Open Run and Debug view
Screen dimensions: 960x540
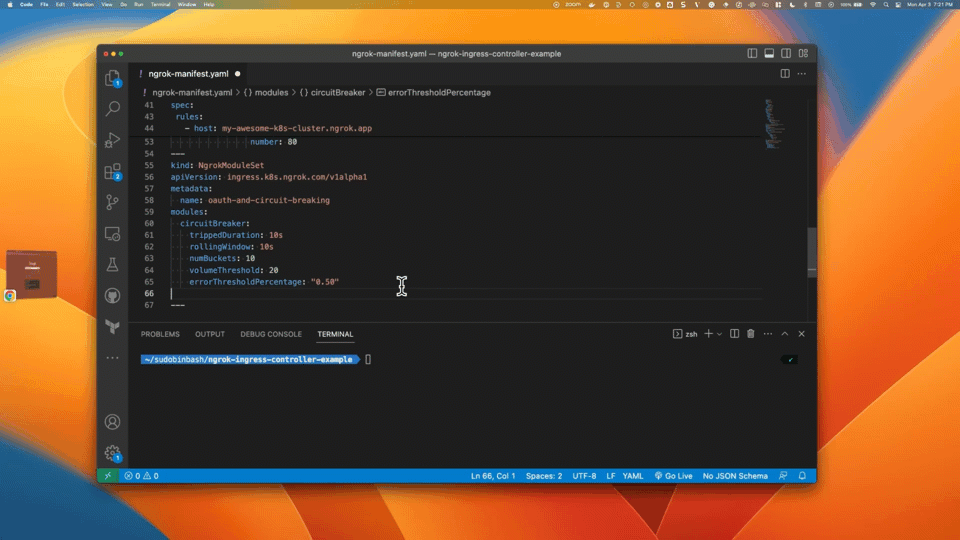coord(112,140)
